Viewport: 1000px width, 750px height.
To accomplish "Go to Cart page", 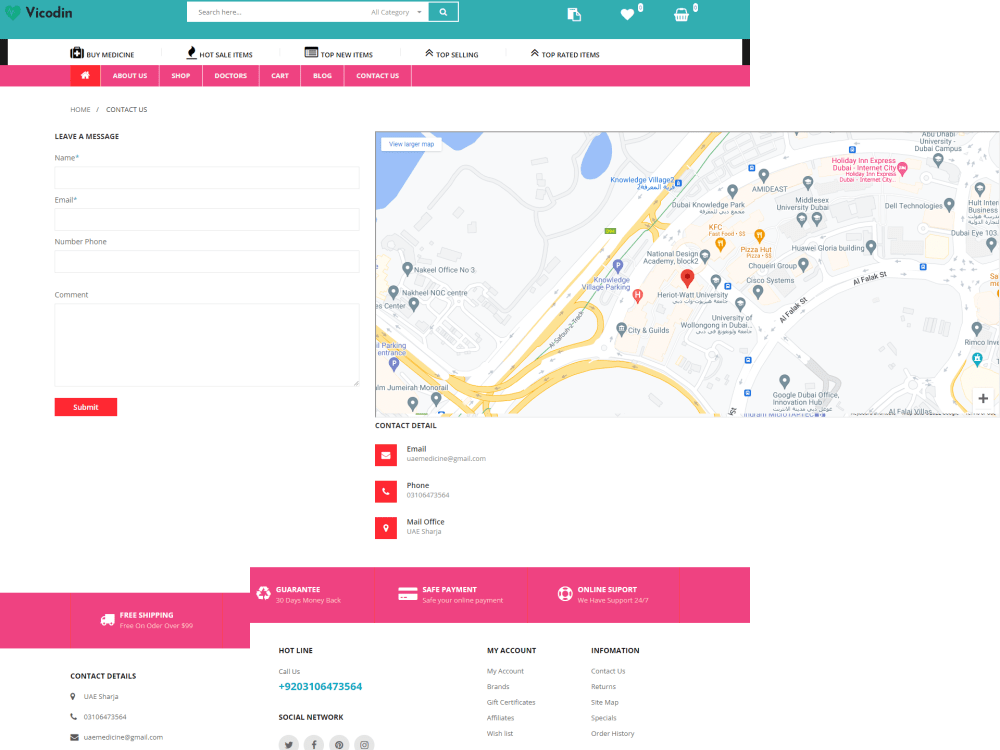I will pos(280,75).
